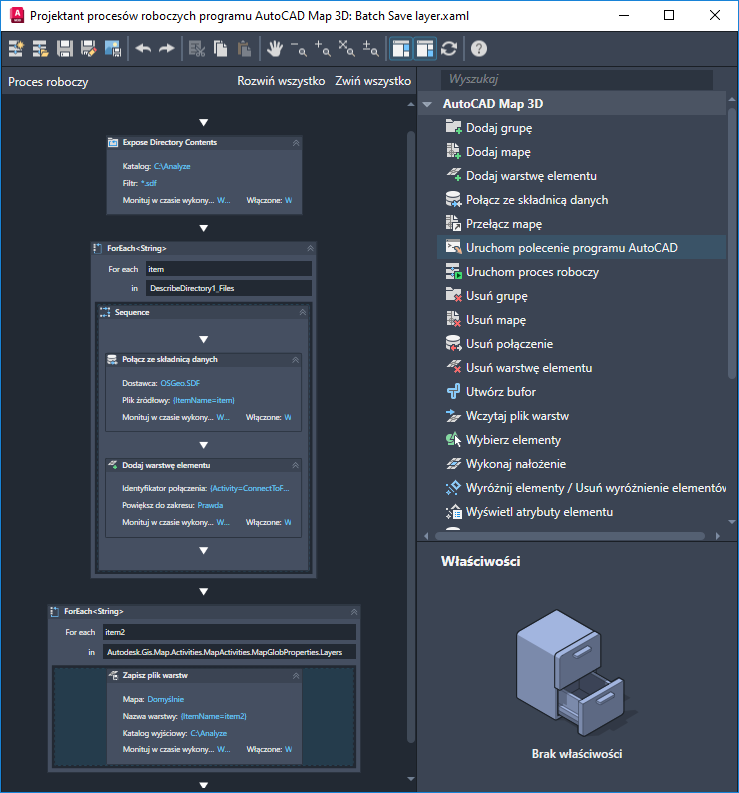Collapse the first ForEach<String> block
The image size is (739, 793).
point(311,248)
